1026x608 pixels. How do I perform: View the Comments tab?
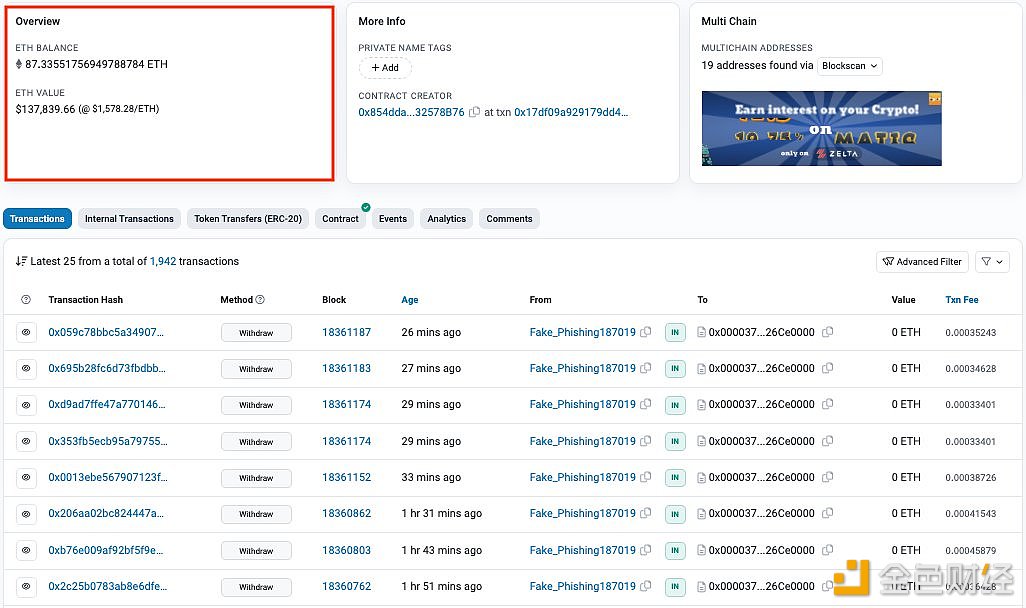click(x=509, y=219)
